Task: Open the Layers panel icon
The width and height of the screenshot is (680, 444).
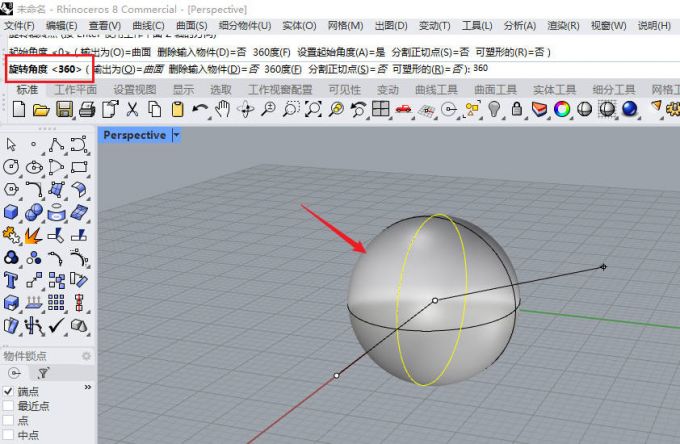Action: (539, 109)
